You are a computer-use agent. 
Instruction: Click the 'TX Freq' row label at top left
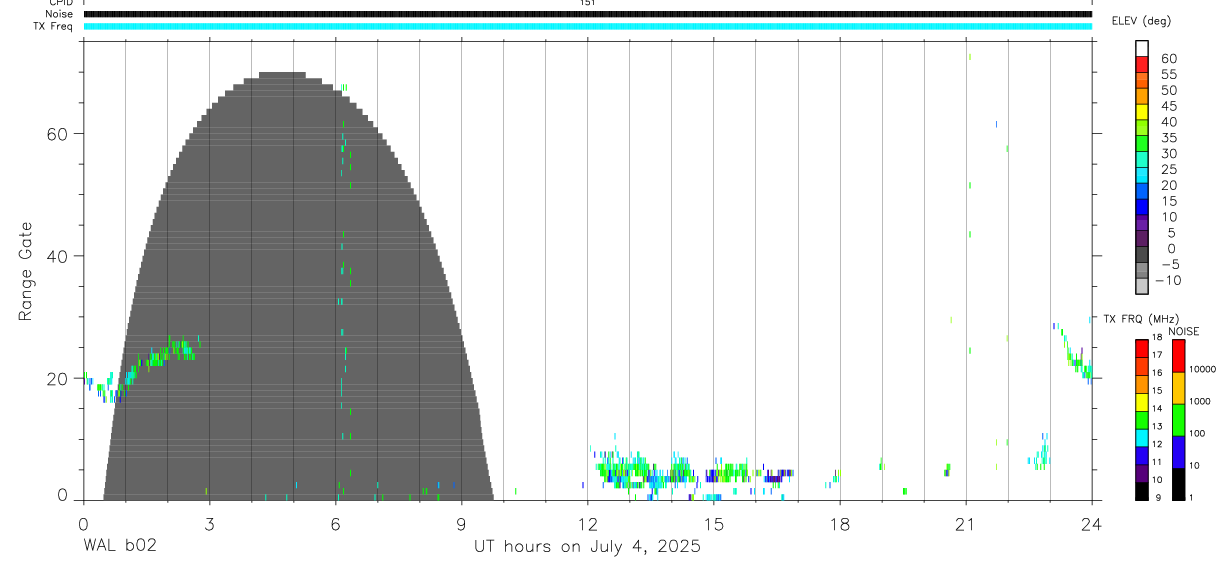[55, 26]
